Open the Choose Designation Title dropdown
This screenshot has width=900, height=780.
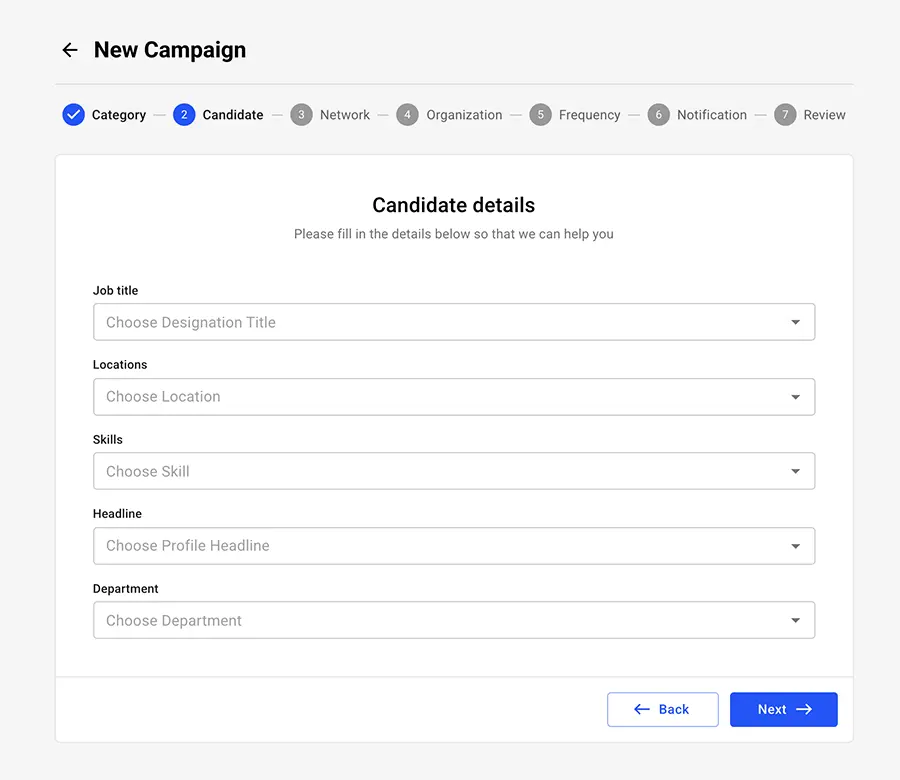click(x=454, y=322)
